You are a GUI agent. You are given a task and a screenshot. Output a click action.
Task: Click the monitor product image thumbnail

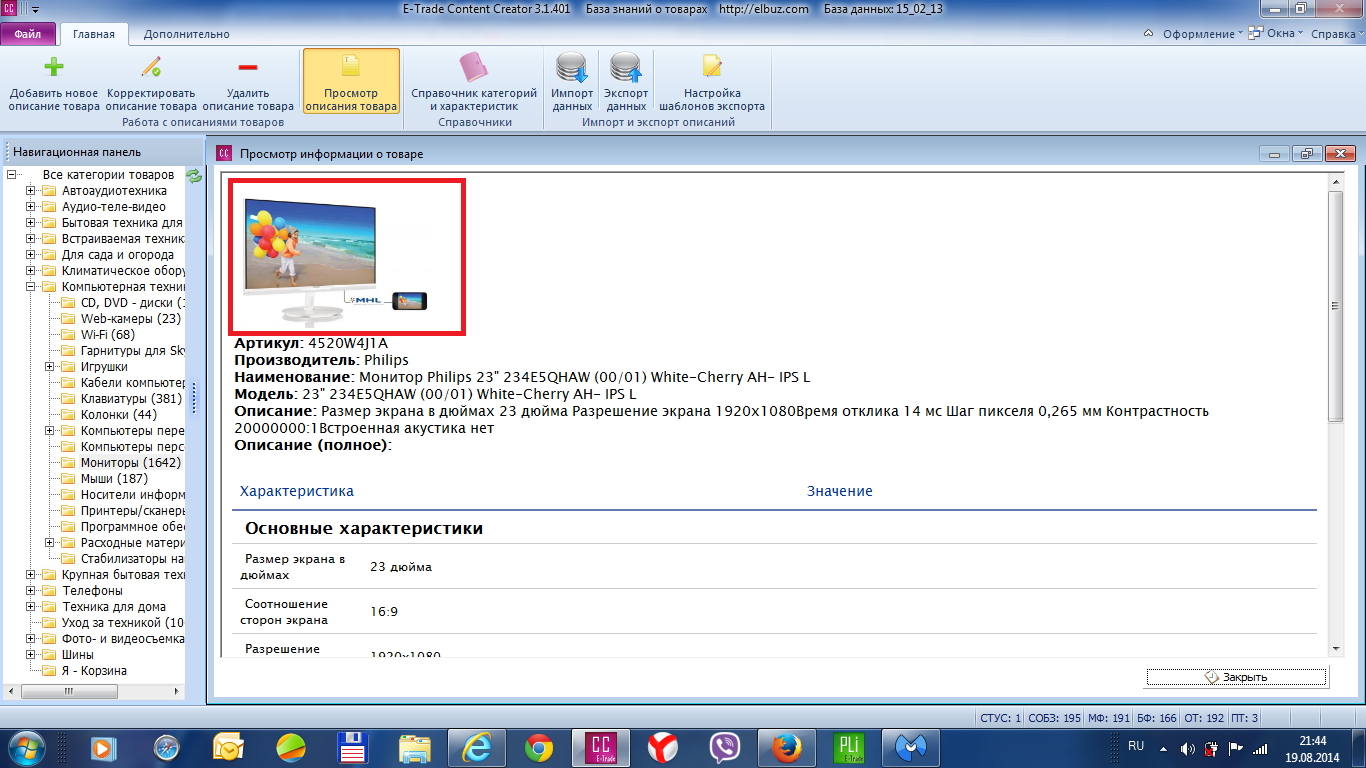346,257
